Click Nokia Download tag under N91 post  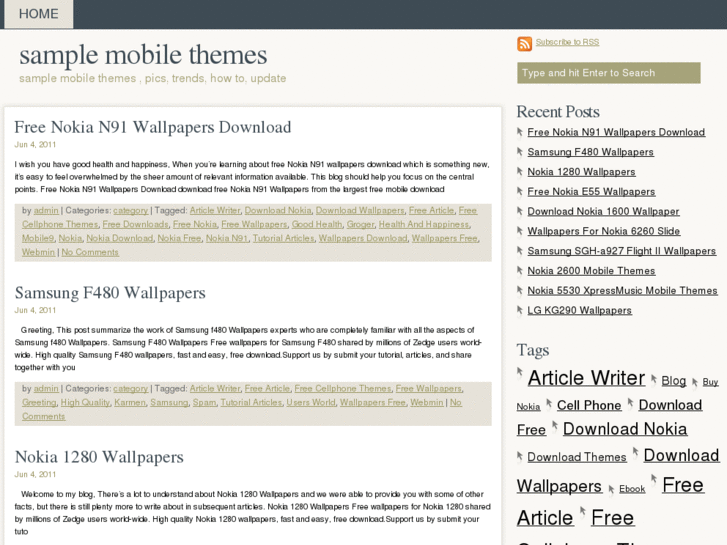pos(120,238)
